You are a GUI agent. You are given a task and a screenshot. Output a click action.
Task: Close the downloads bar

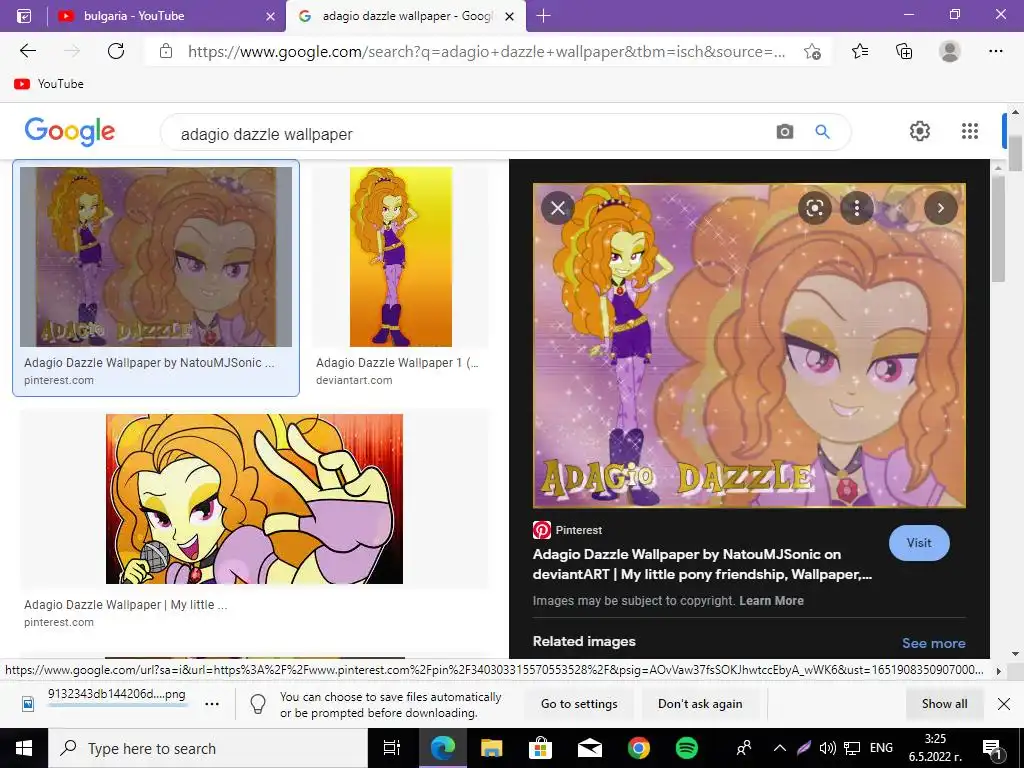1004,704
